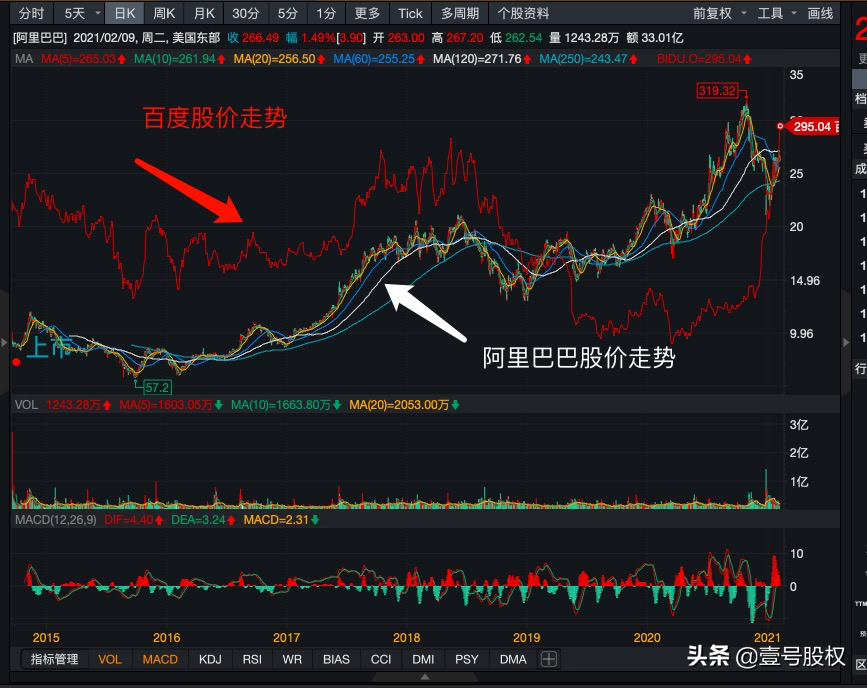Switch to the 周K weekly chart tab
This screenshot has width=867, height=688.
(165, 13)
